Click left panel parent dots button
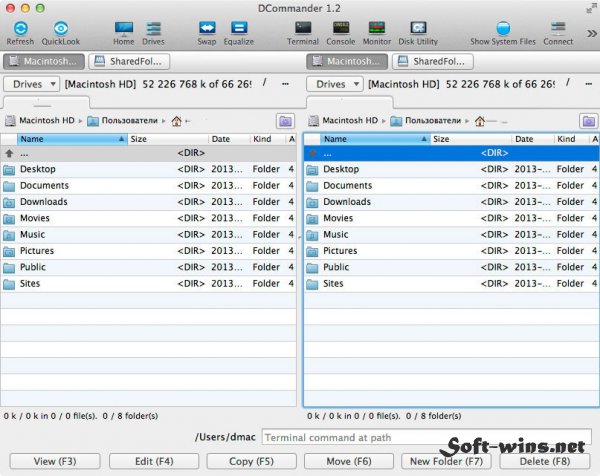The width and height of the screenshot is (600, 476). (x=285, y=83)
